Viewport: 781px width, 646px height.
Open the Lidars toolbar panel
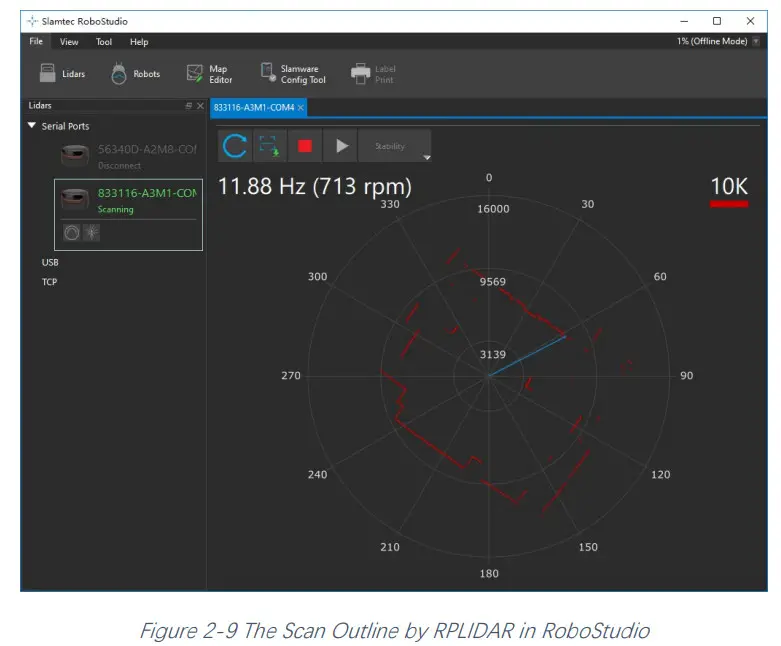[62, 74]
